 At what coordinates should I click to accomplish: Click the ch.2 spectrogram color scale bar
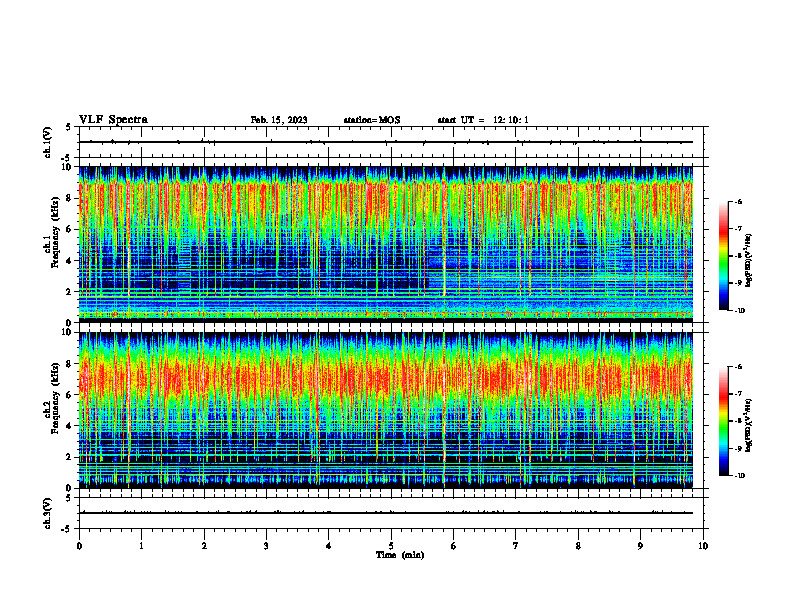723,421
